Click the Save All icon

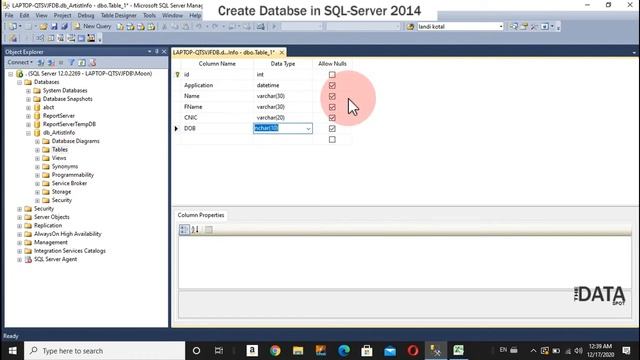coord(64,27)
